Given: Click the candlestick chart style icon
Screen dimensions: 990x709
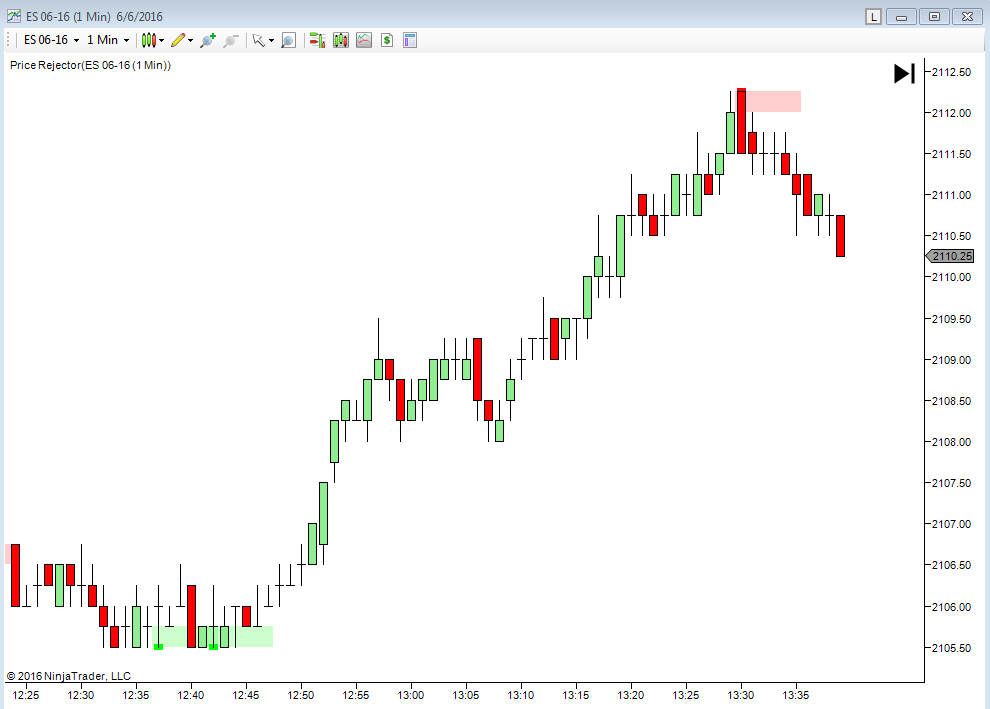Looking at the screenshot, I should point(148,40).
